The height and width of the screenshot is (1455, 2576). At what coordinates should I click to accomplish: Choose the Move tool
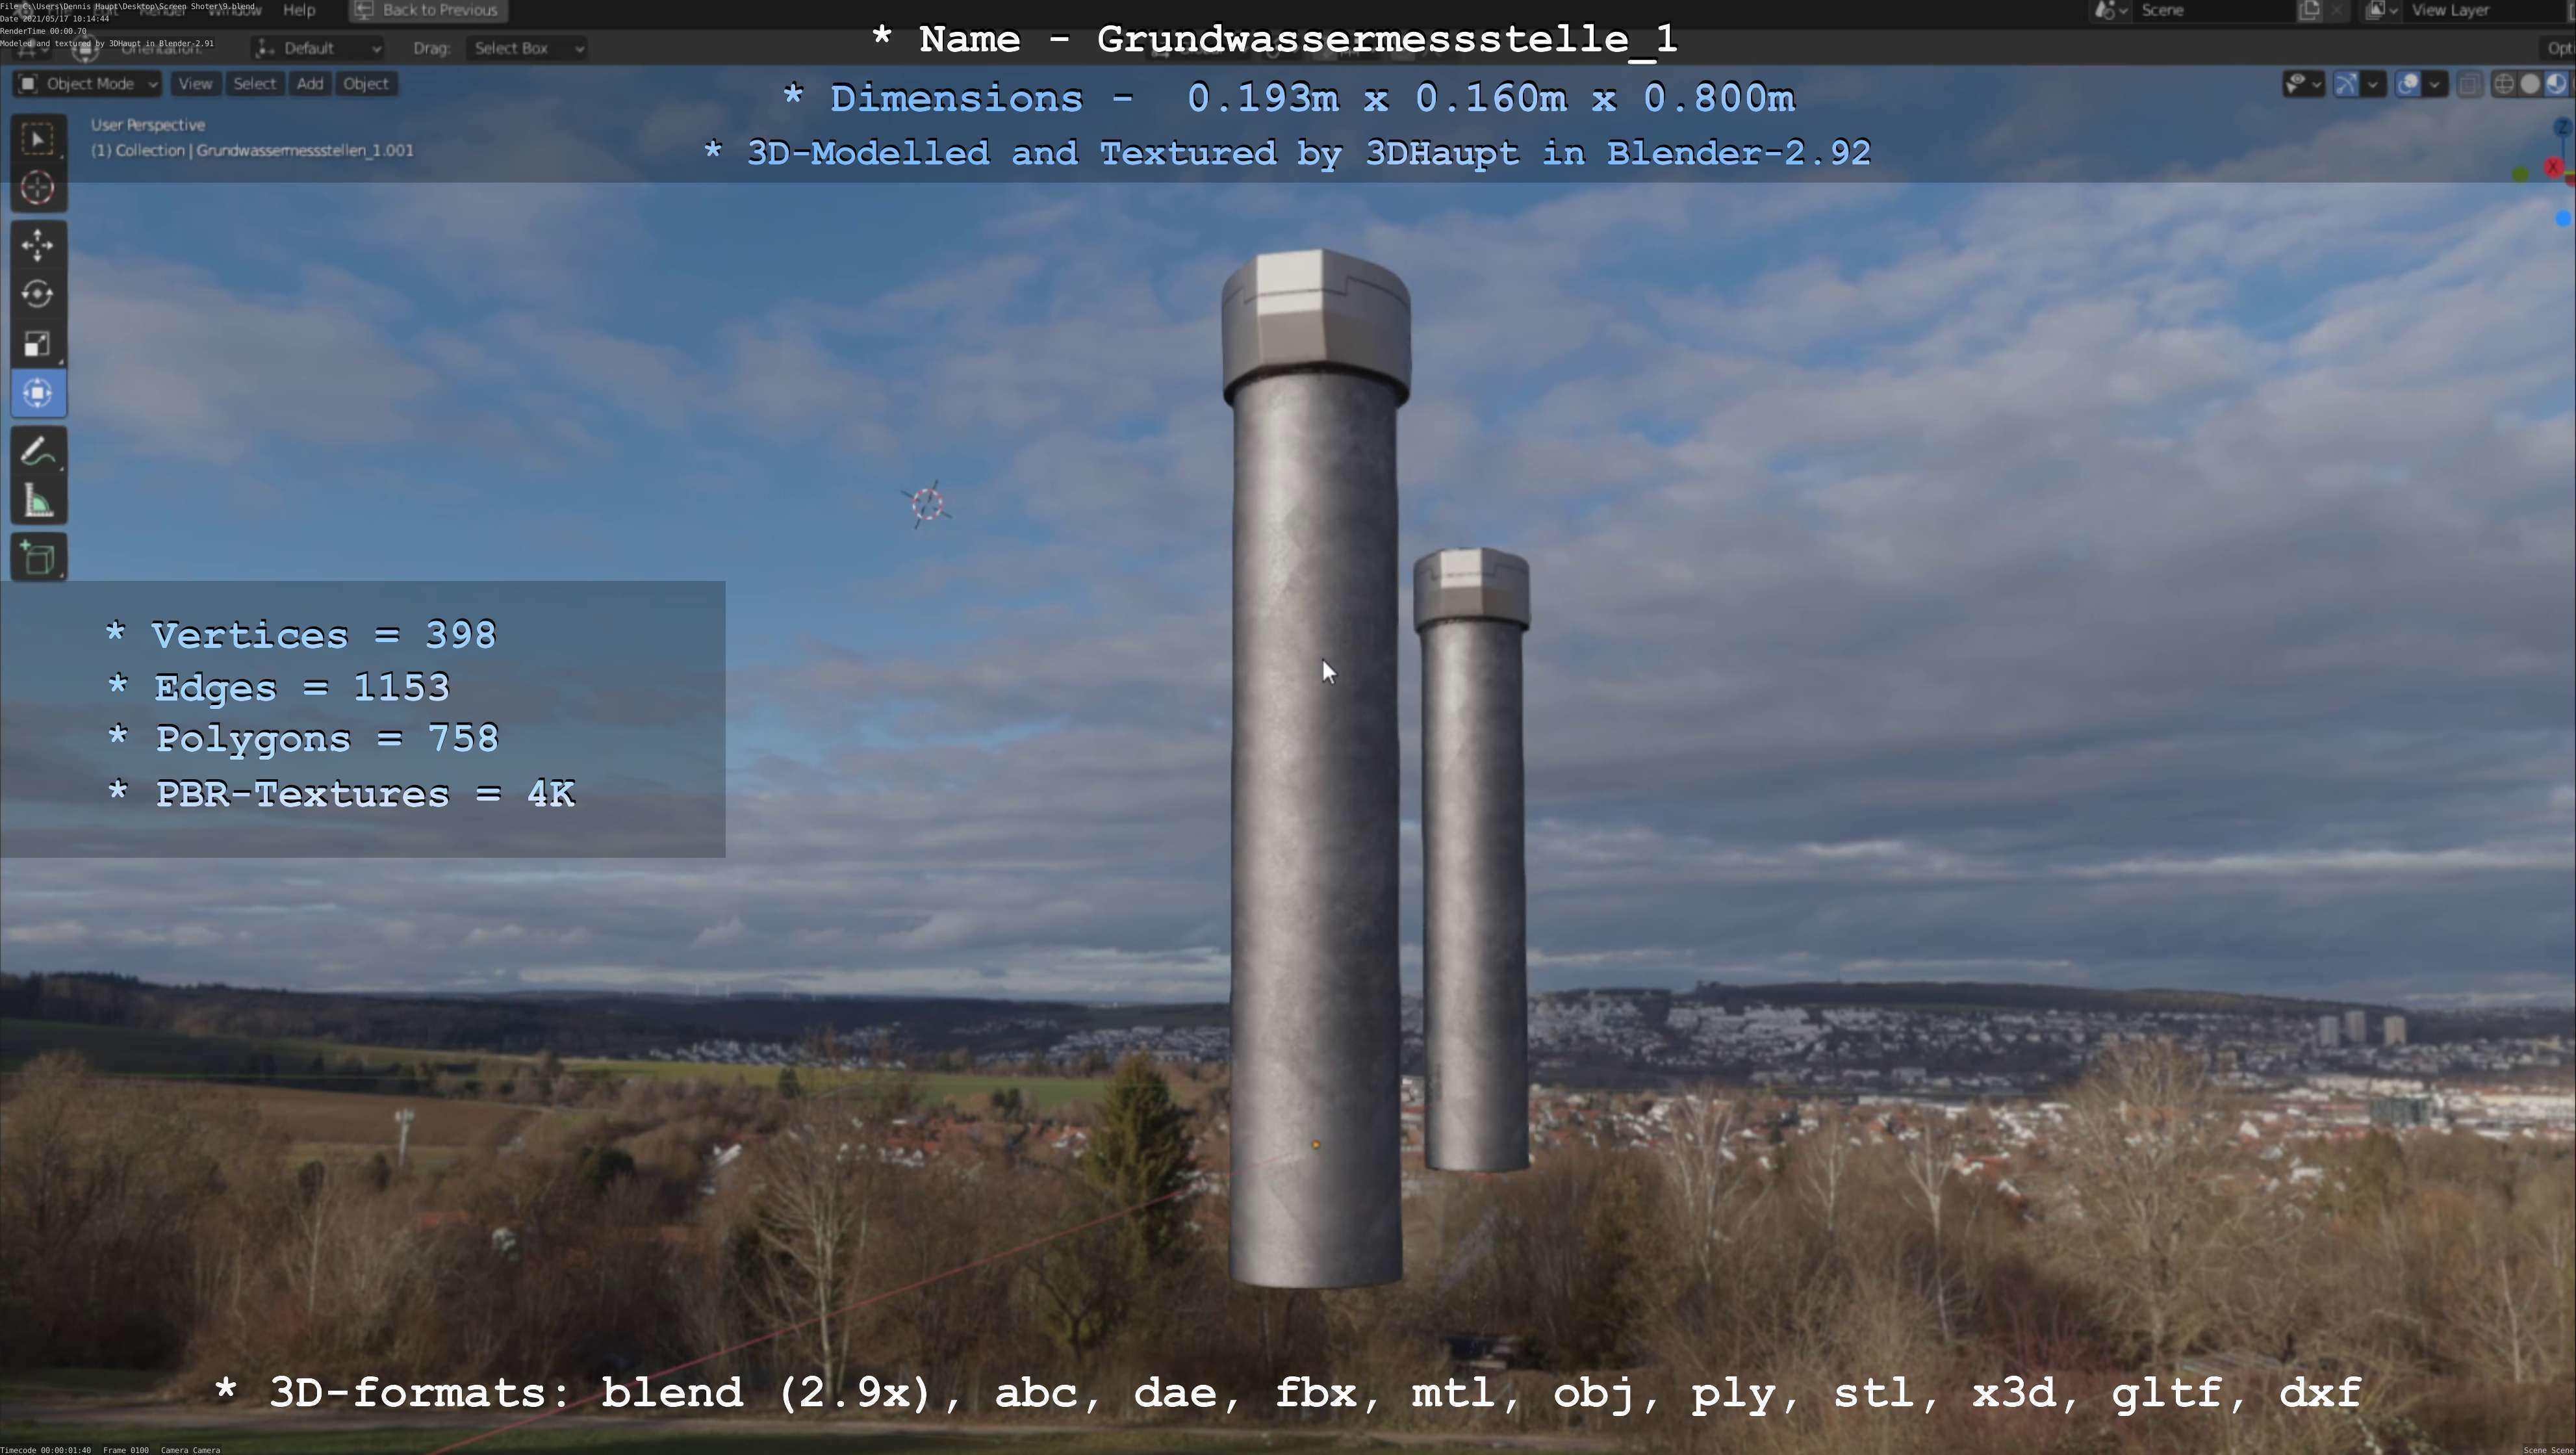(x=38, y=246)
